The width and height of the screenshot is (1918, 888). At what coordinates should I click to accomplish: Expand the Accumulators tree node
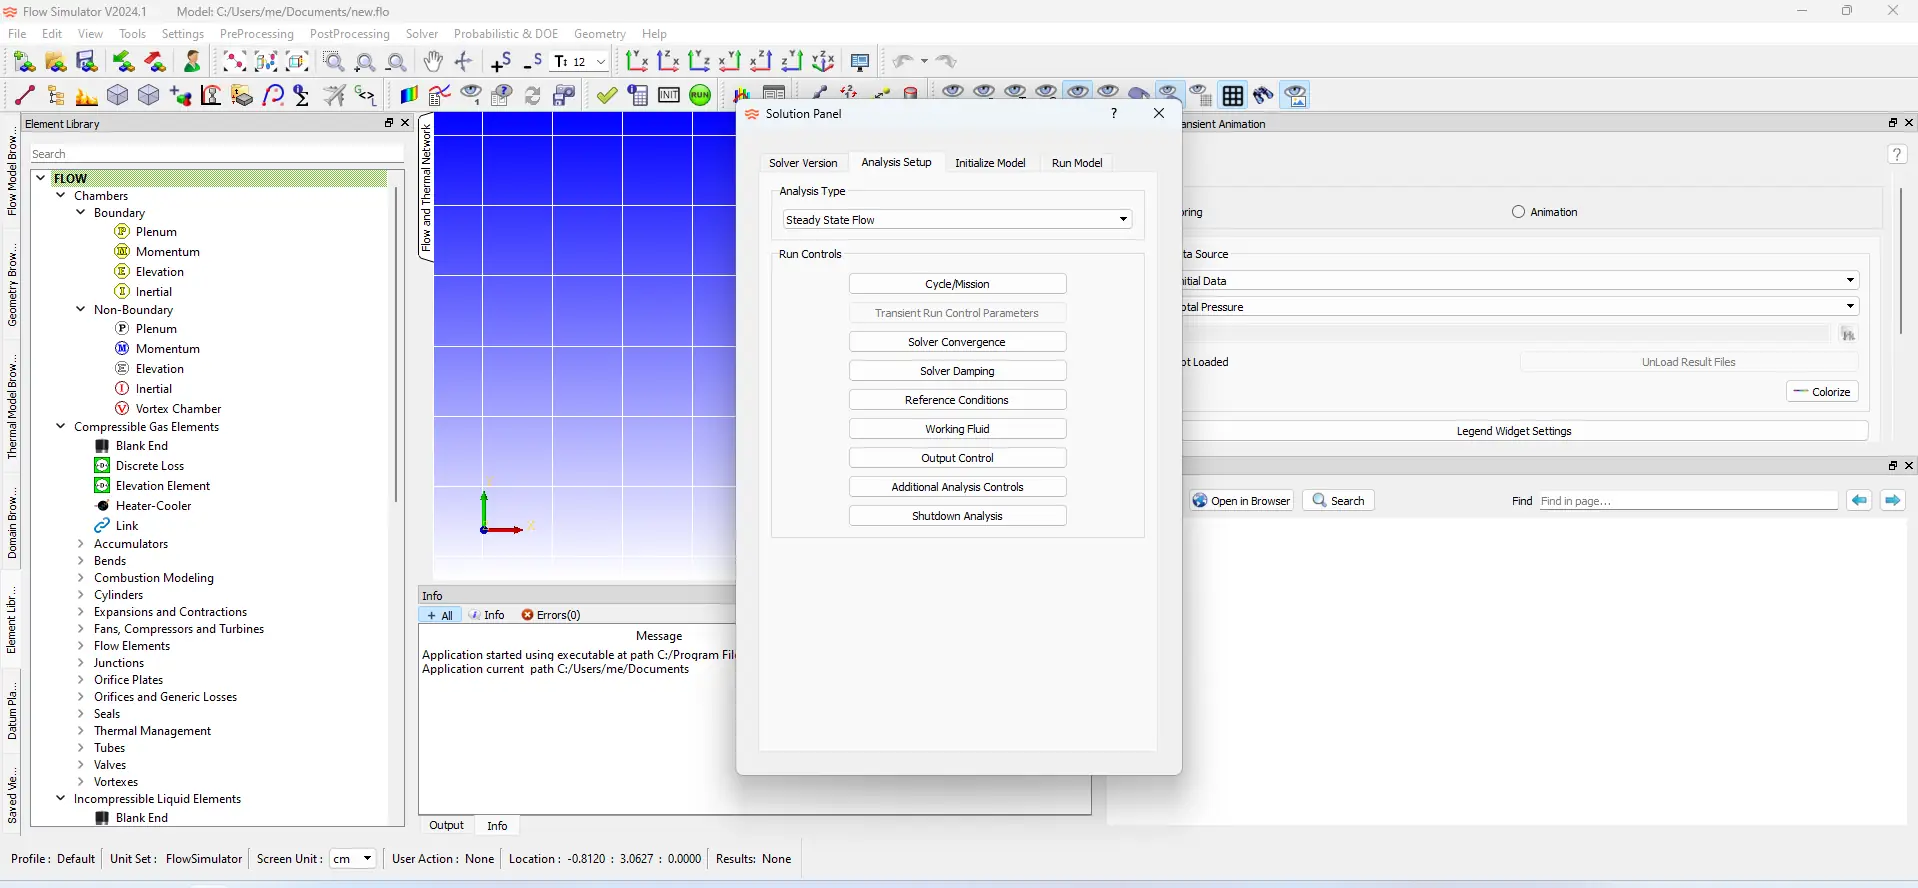pyautogui.click(x=81, y=544)
